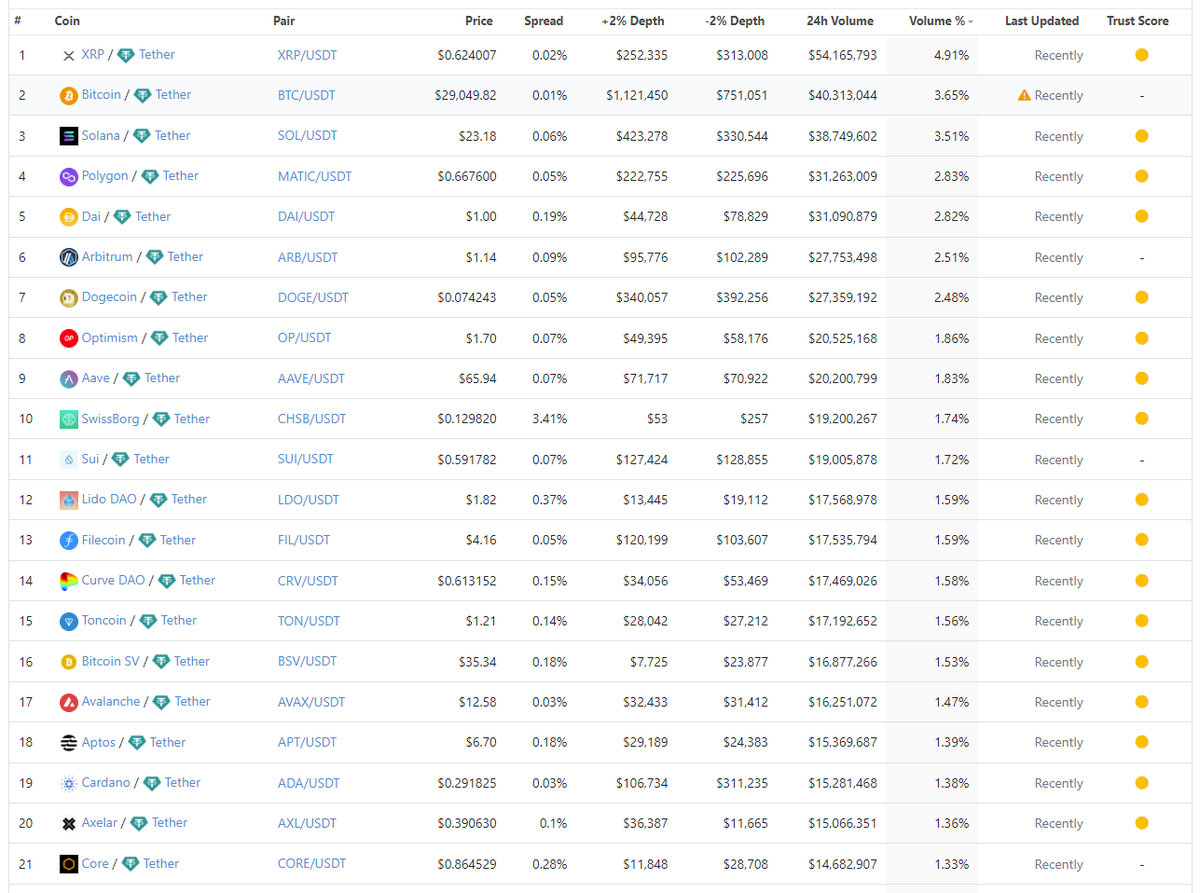Click the yellow trust score dot for XRP
This screenshot has height=893, width=1200.
click(x=1141, y=55)
